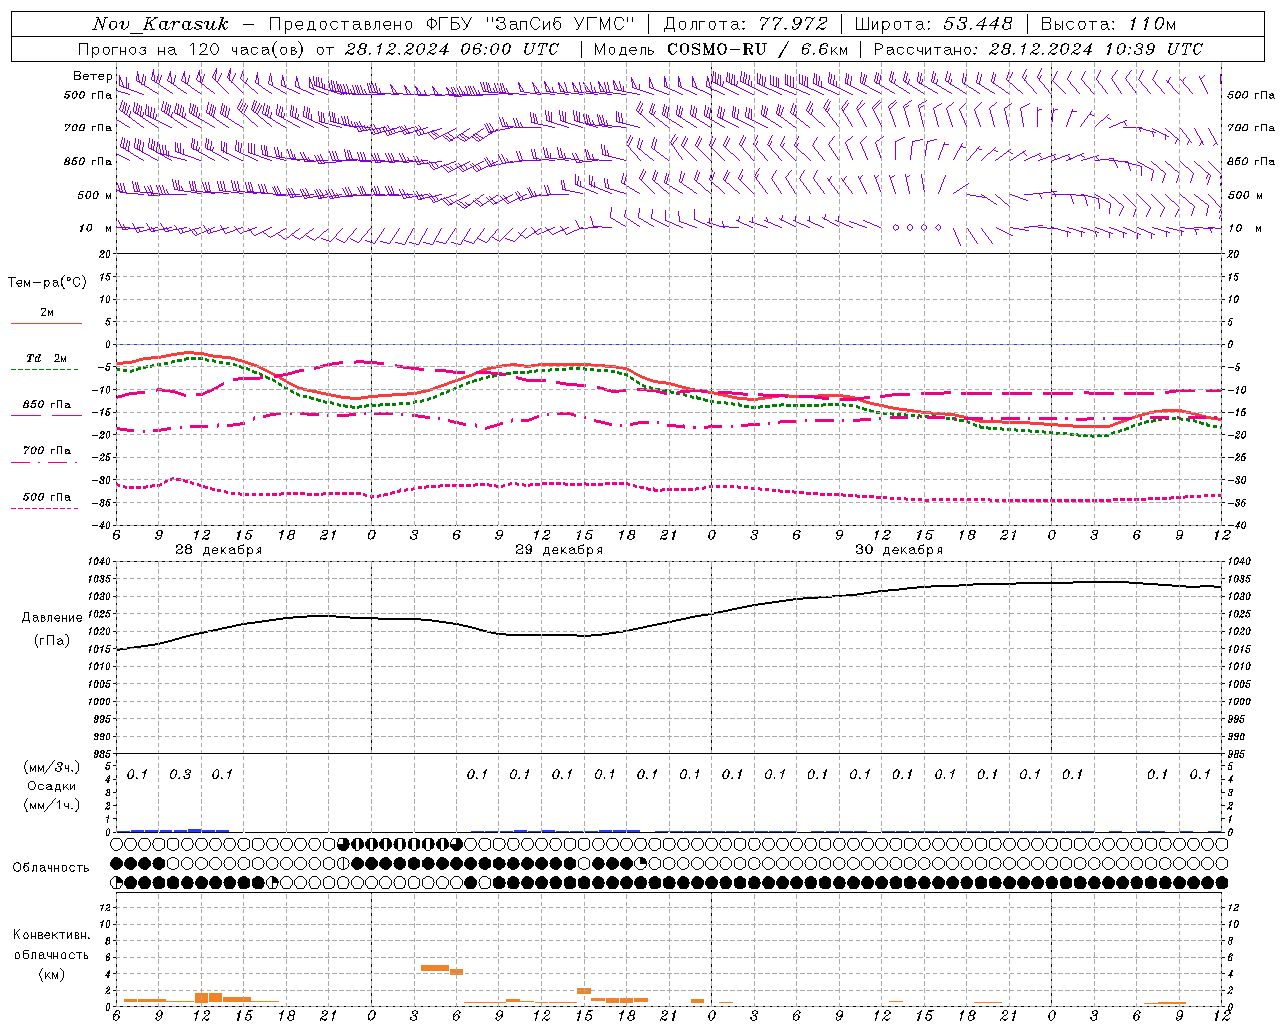Click '500 гПа' entry in temperature legend
This screenshot has height=1024, width=1280.
(47, 497)
